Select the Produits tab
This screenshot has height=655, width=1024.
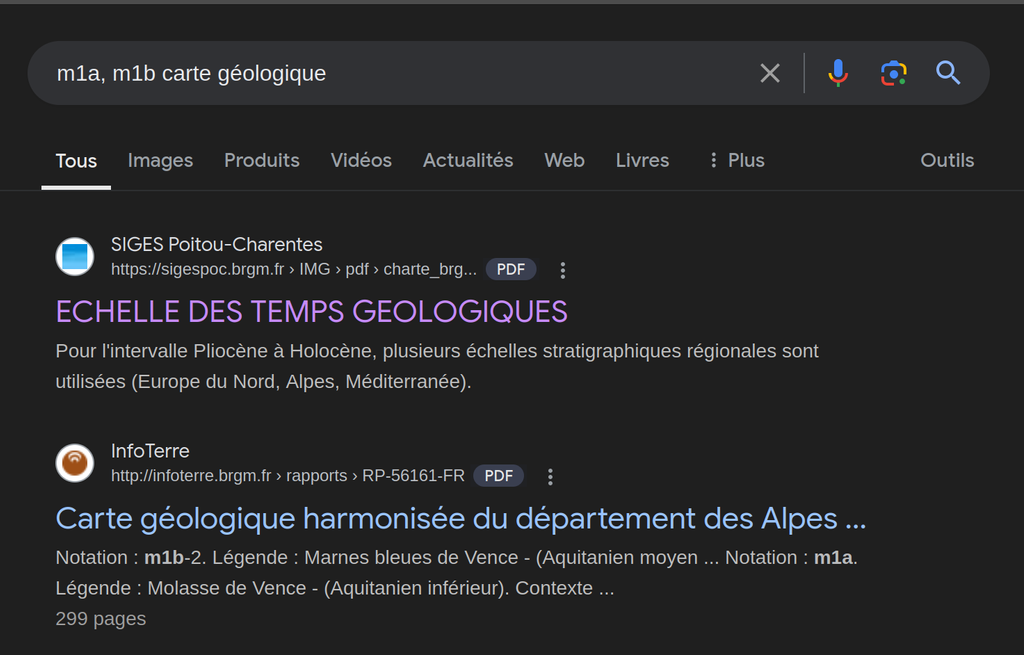point(262,160)
